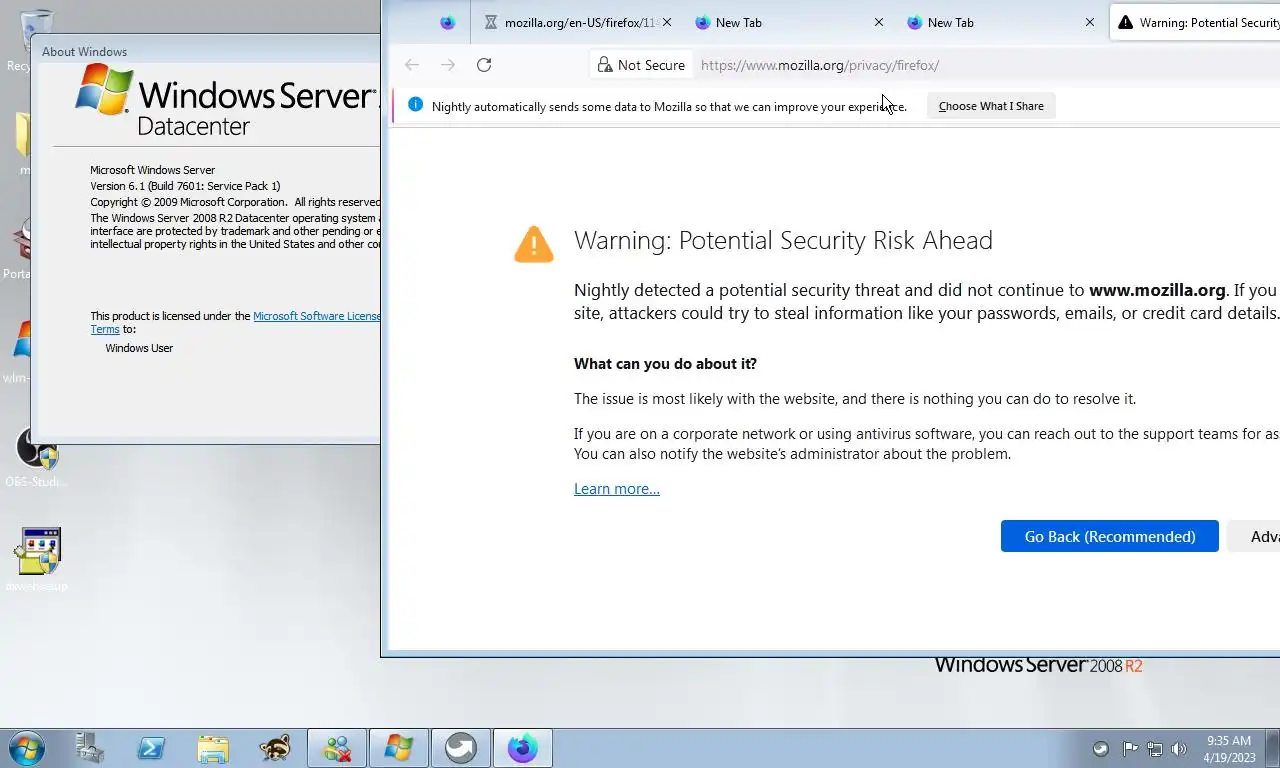Click the gray sphere system tray icon

tap(1101, 748)
